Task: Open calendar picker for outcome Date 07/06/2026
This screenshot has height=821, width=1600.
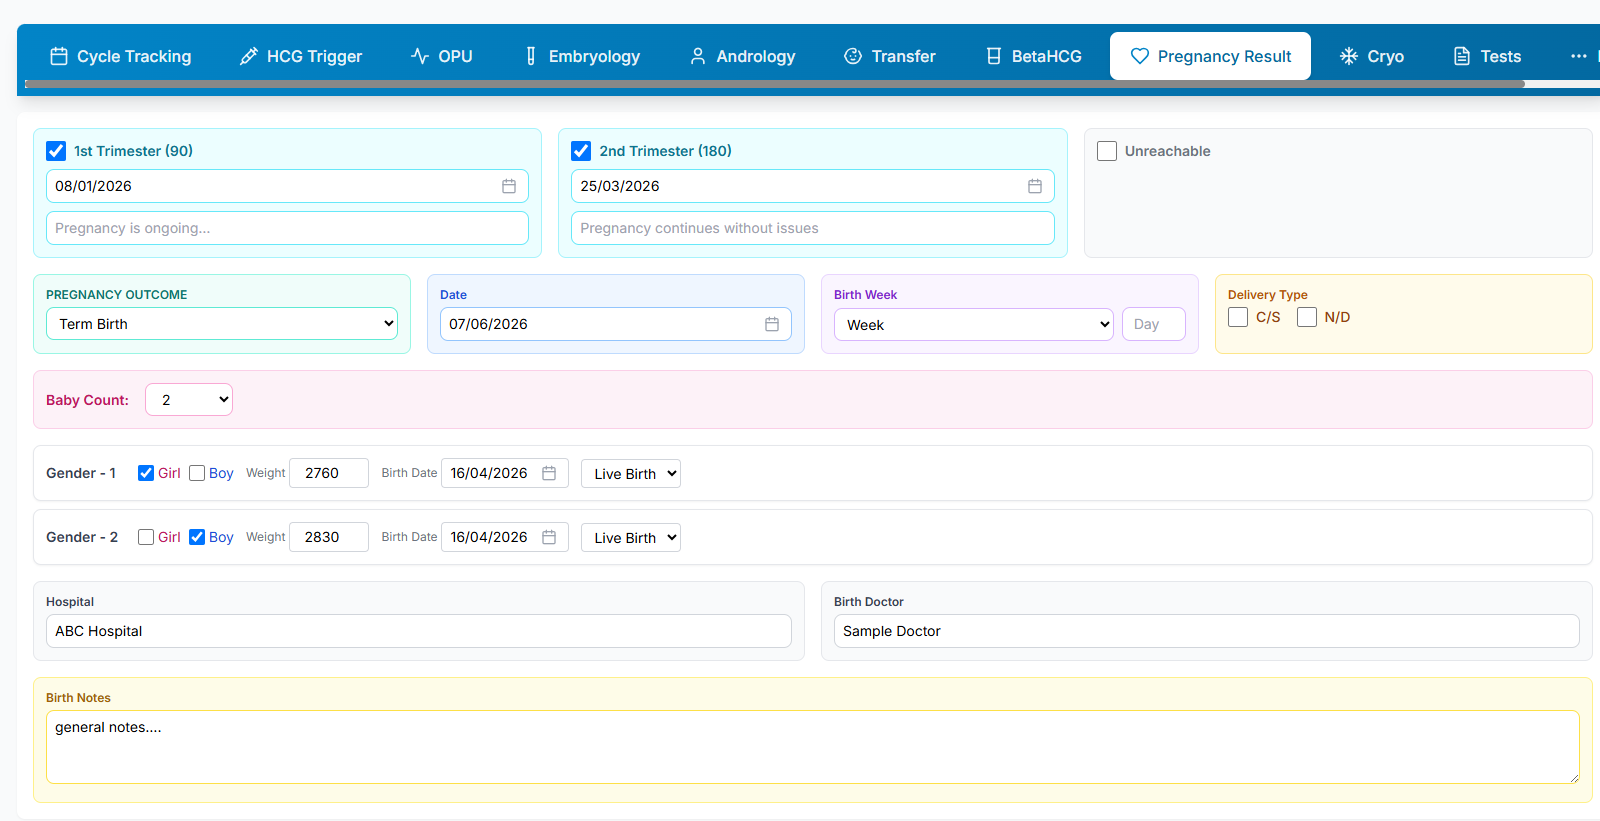Action: pos(772,324)
